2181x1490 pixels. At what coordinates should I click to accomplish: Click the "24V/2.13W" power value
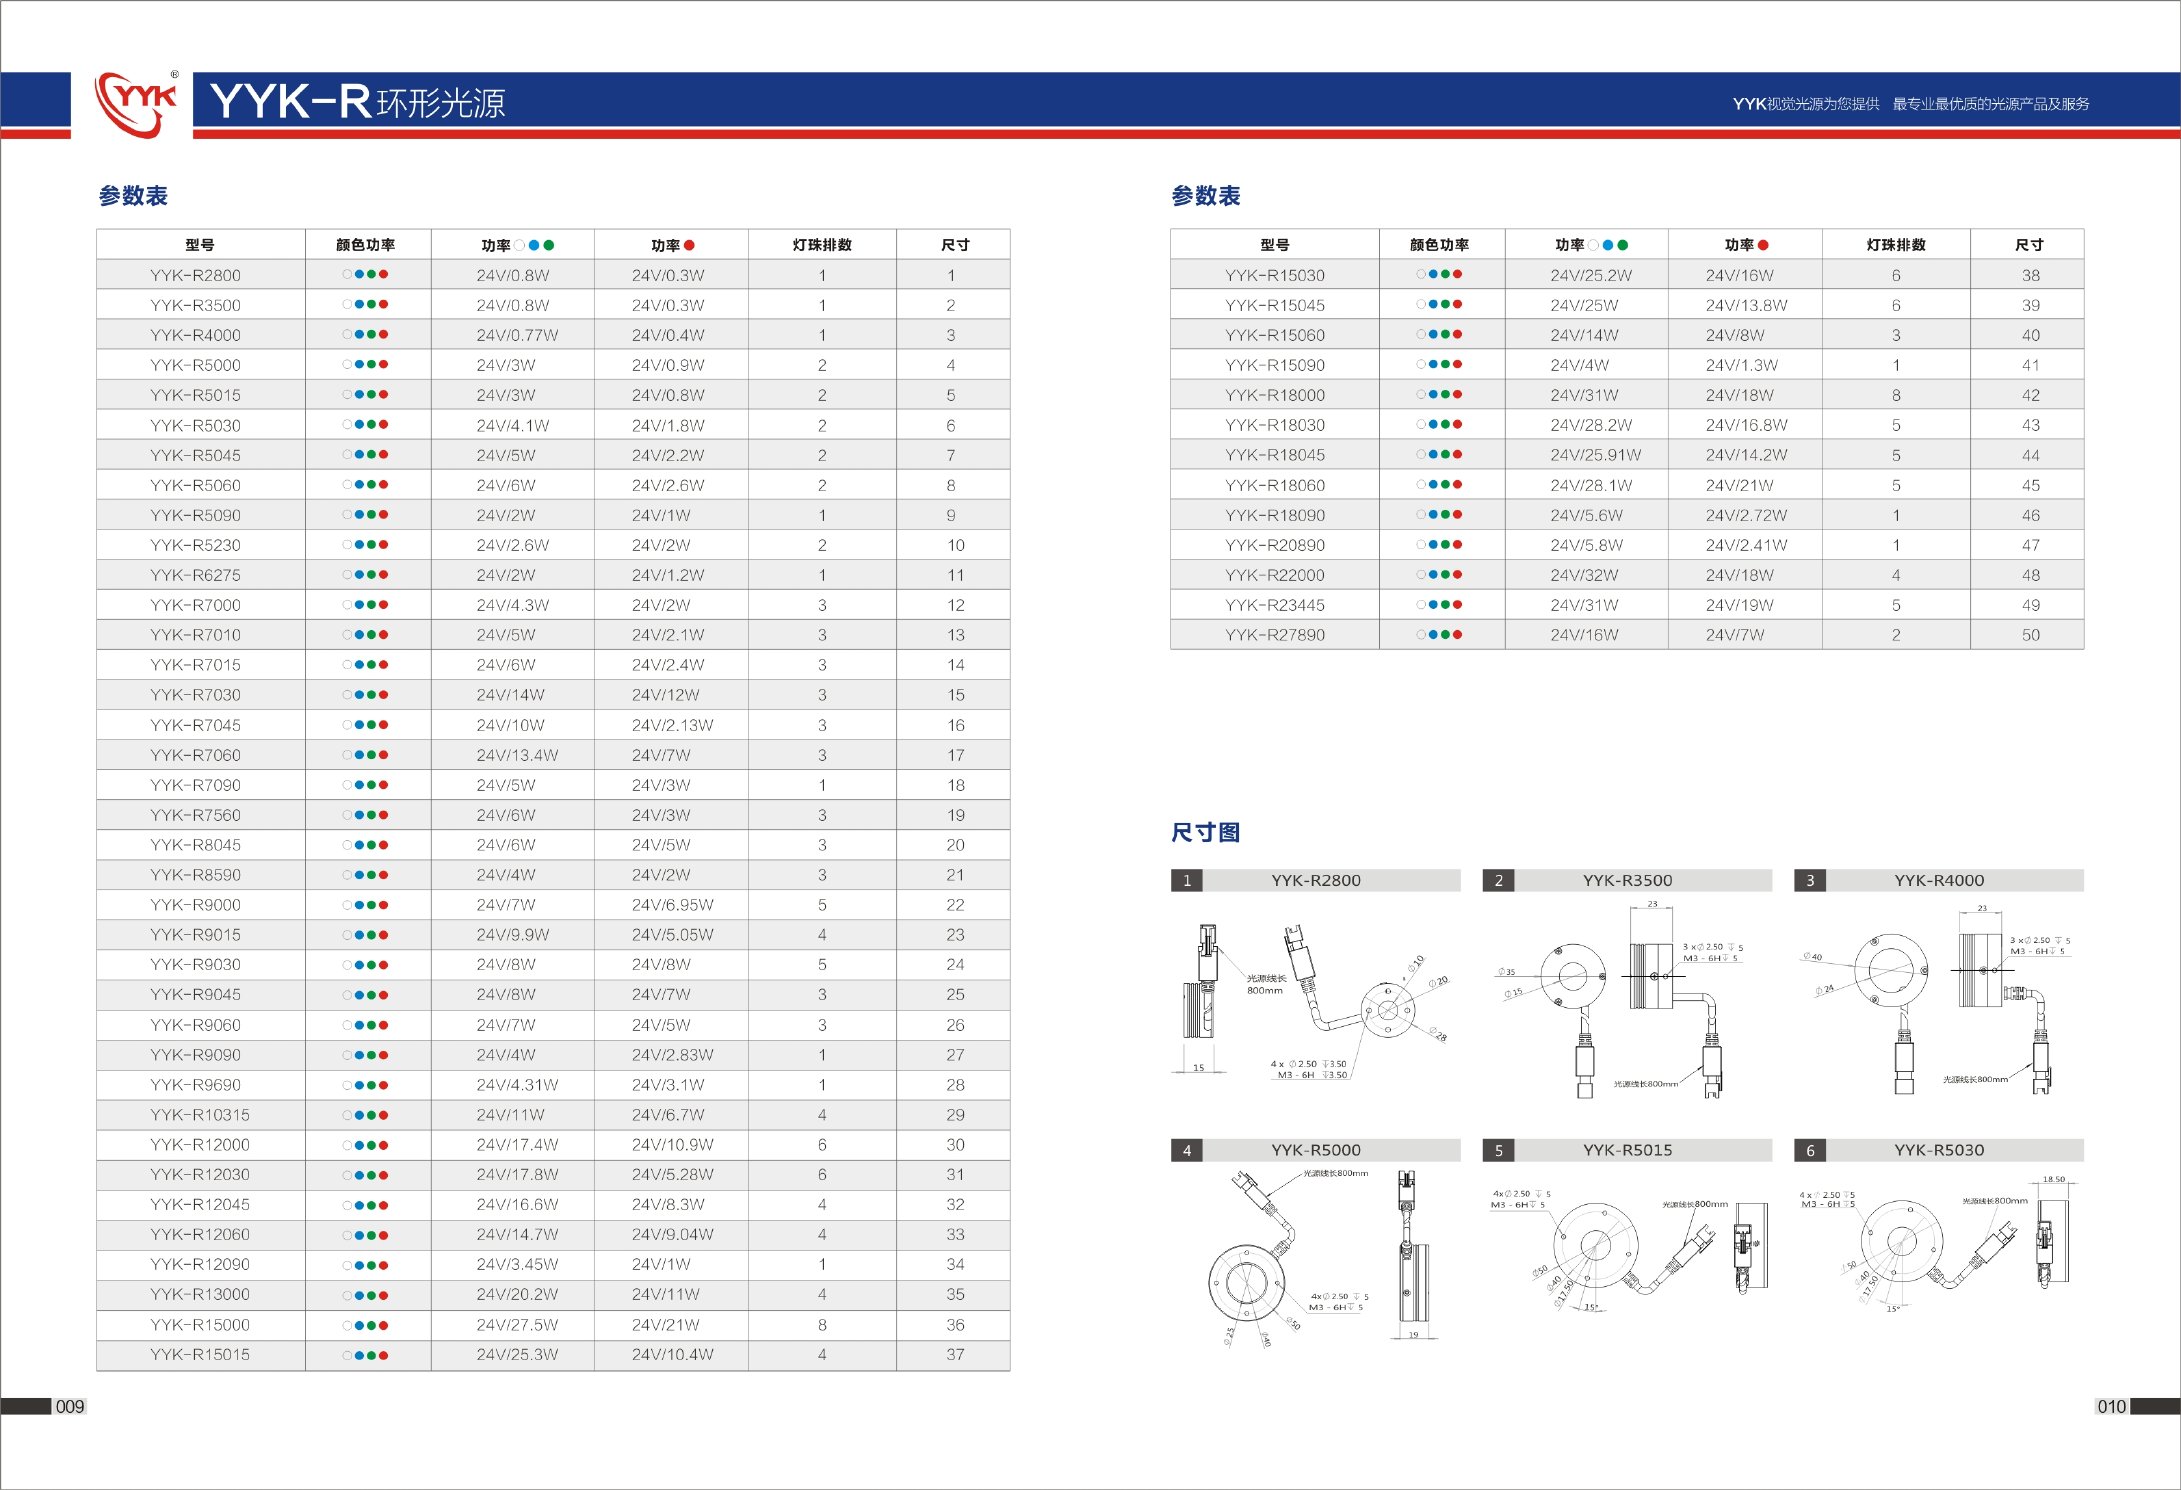click(x=673, y=725)
